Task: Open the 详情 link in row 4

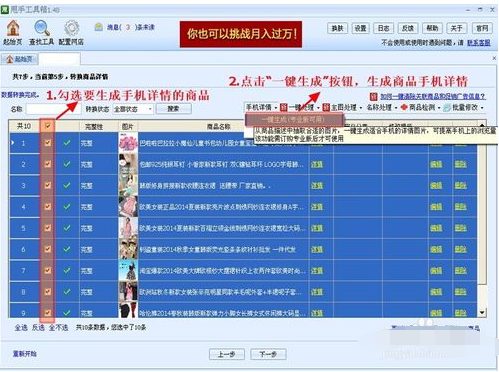Action: 317,207
